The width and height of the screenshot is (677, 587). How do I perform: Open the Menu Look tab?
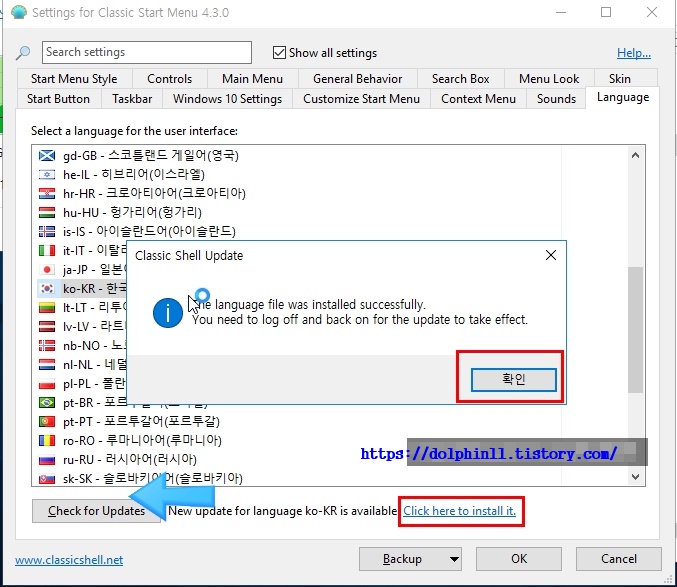coord(549,79)
